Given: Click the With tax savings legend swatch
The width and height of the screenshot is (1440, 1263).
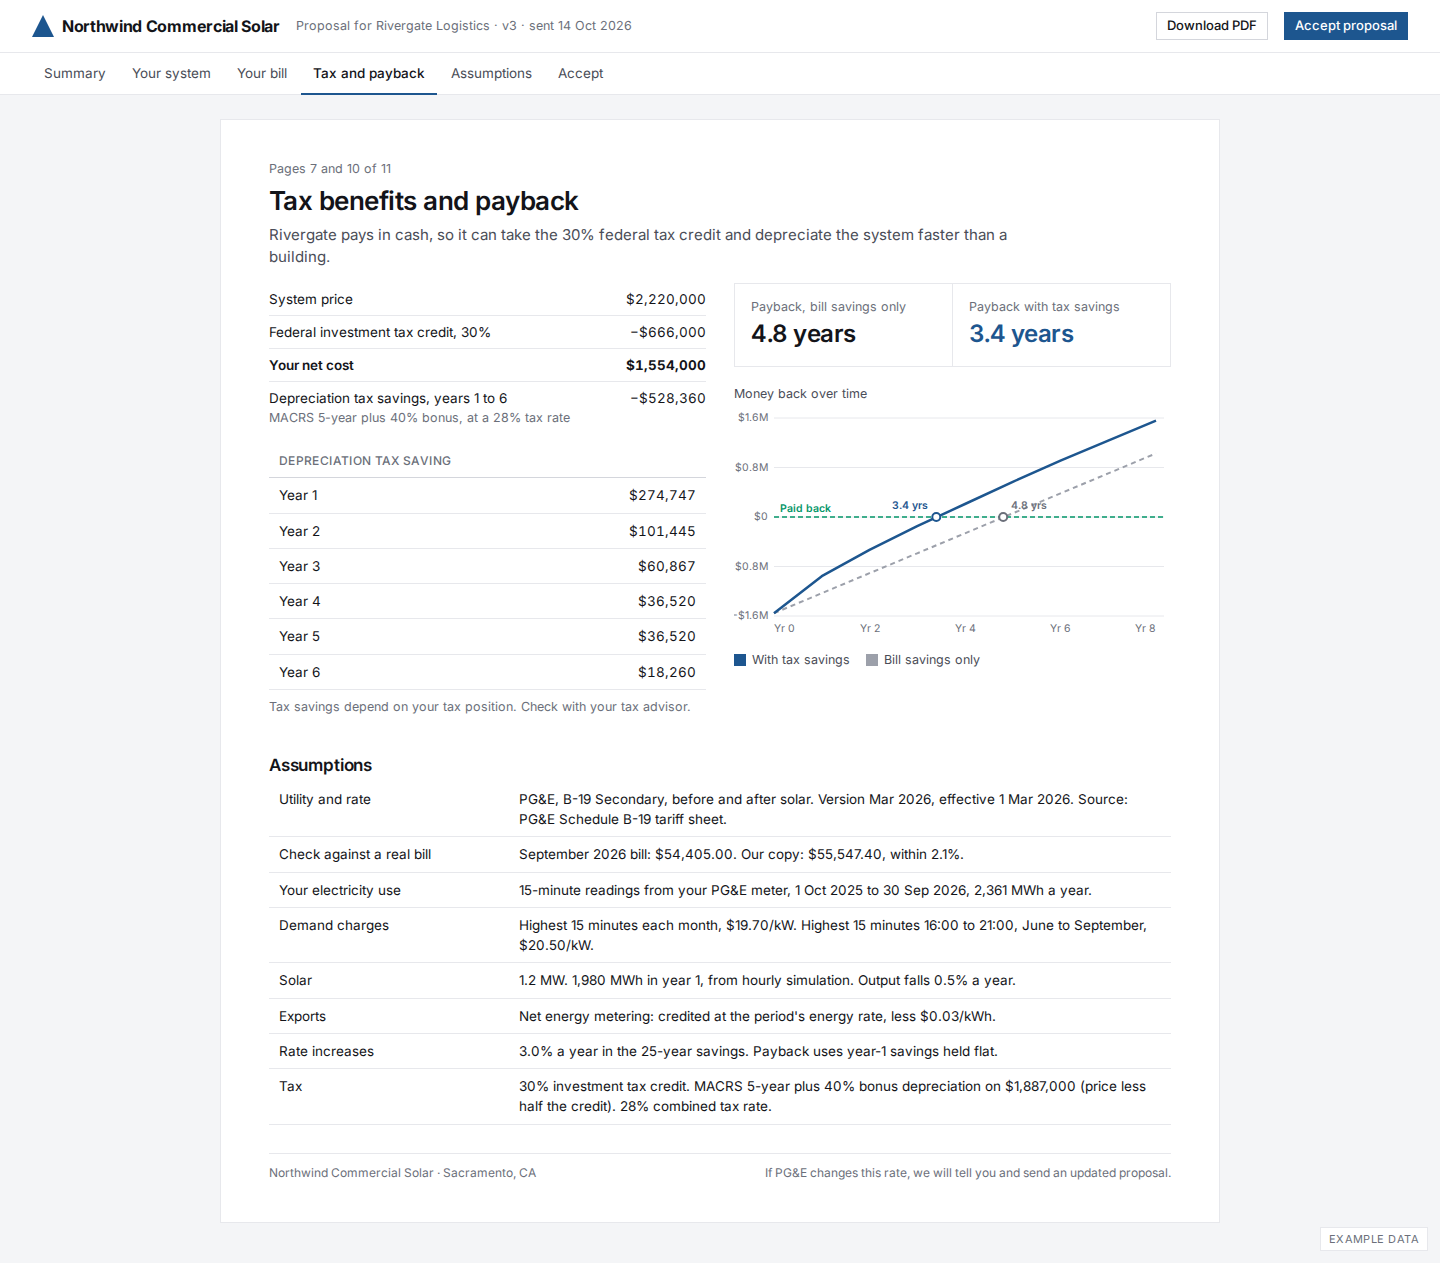Looking at the screenshot, I should click(740, 660).
